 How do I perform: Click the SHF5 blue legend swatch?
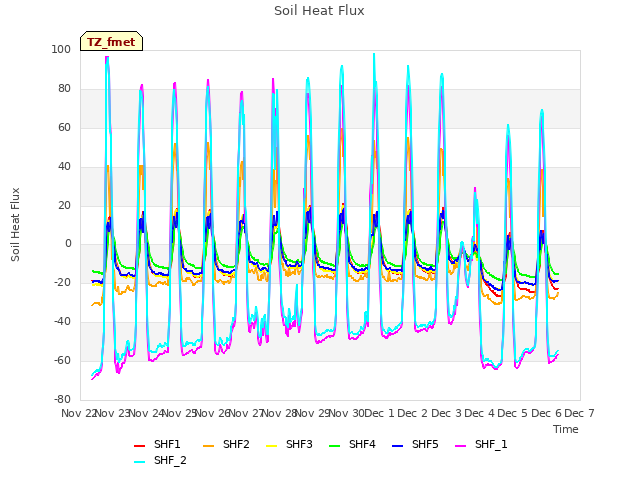pyautogui.click(x=398, y=446)
